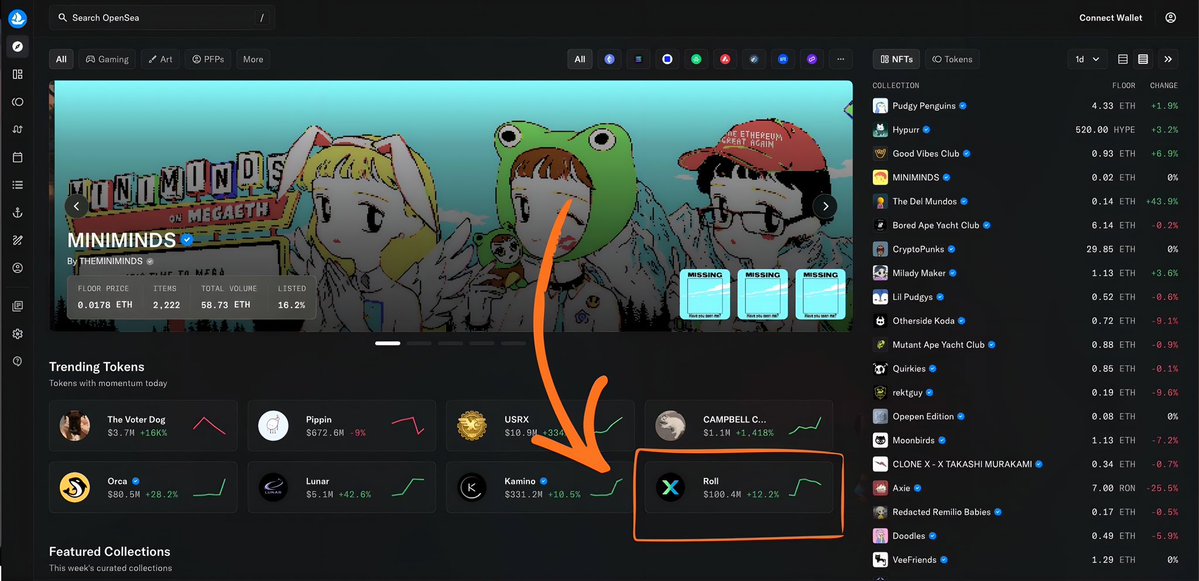The image size is (1199, 581).
Task: Open the Hypurr collection row
Action: coord(1025,129)
